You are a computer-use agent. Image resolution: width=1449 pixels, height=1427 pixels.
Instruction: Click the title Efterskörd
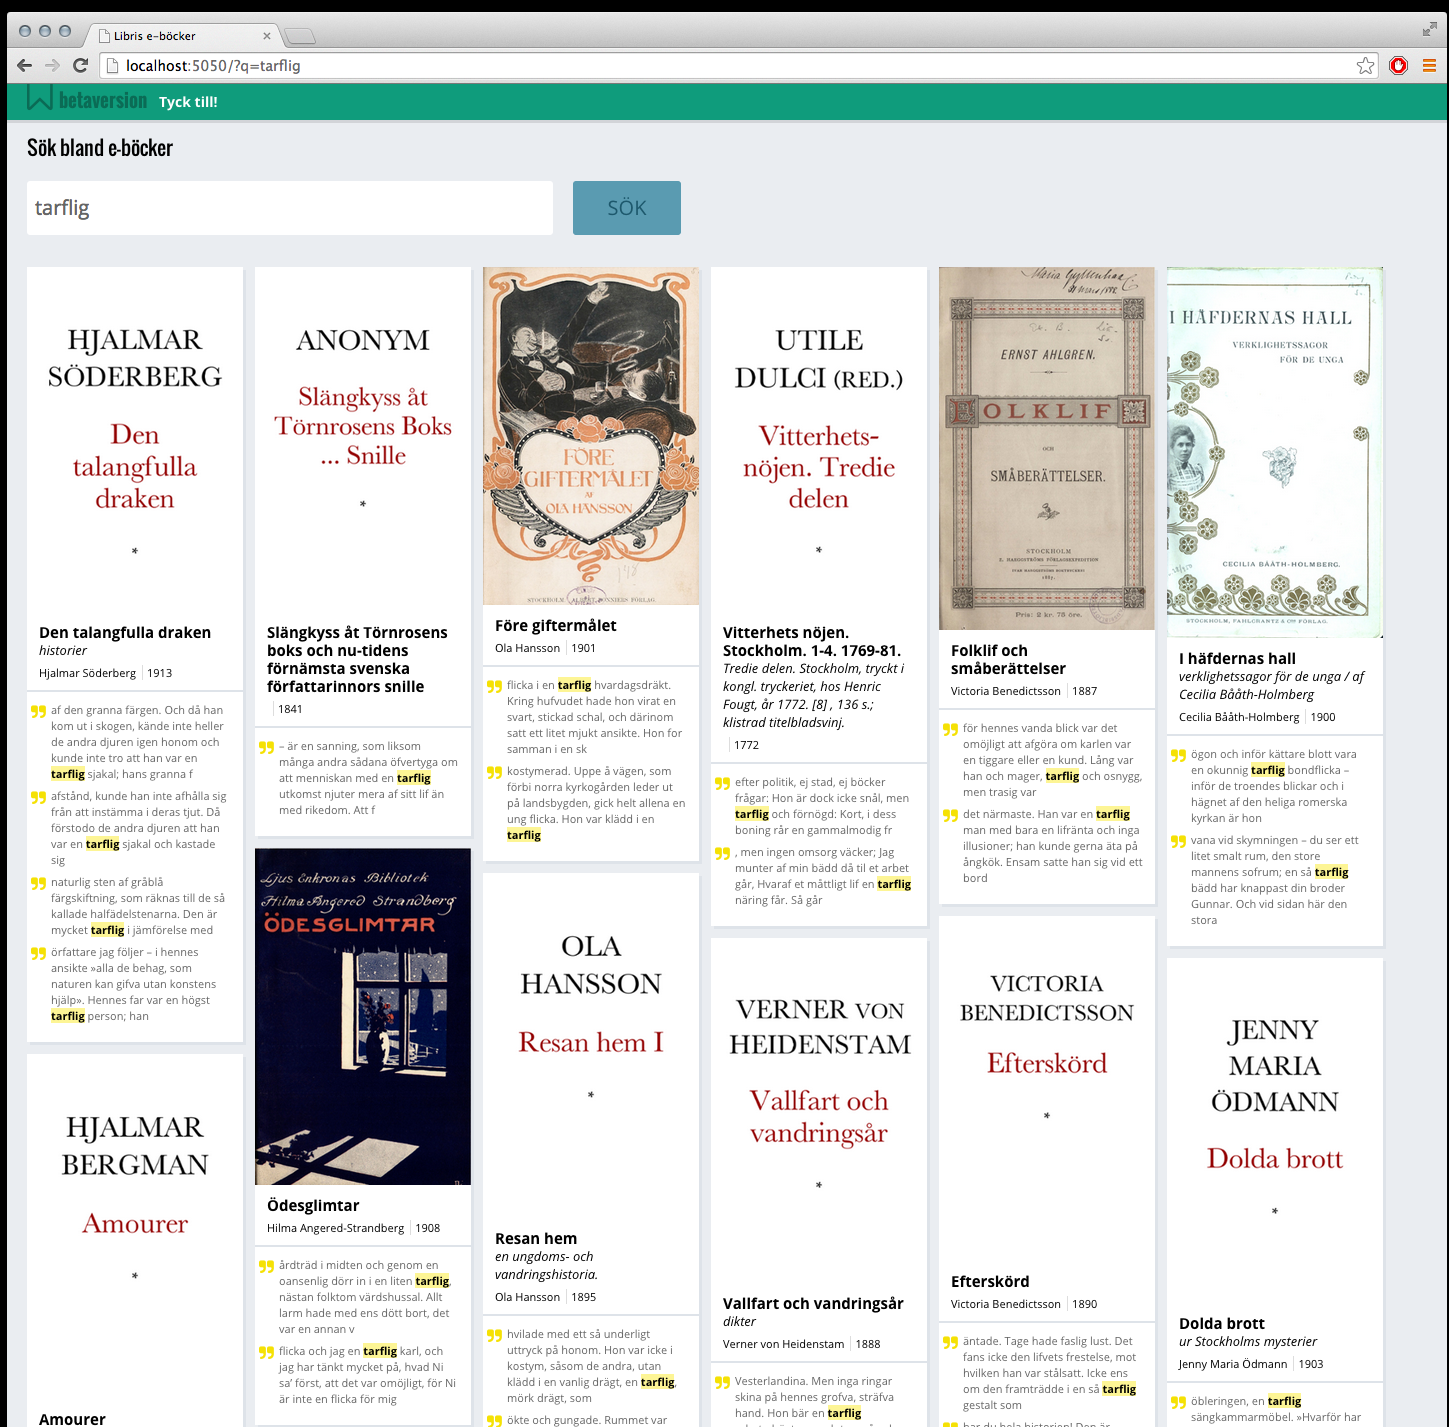tap(990, 1281)
